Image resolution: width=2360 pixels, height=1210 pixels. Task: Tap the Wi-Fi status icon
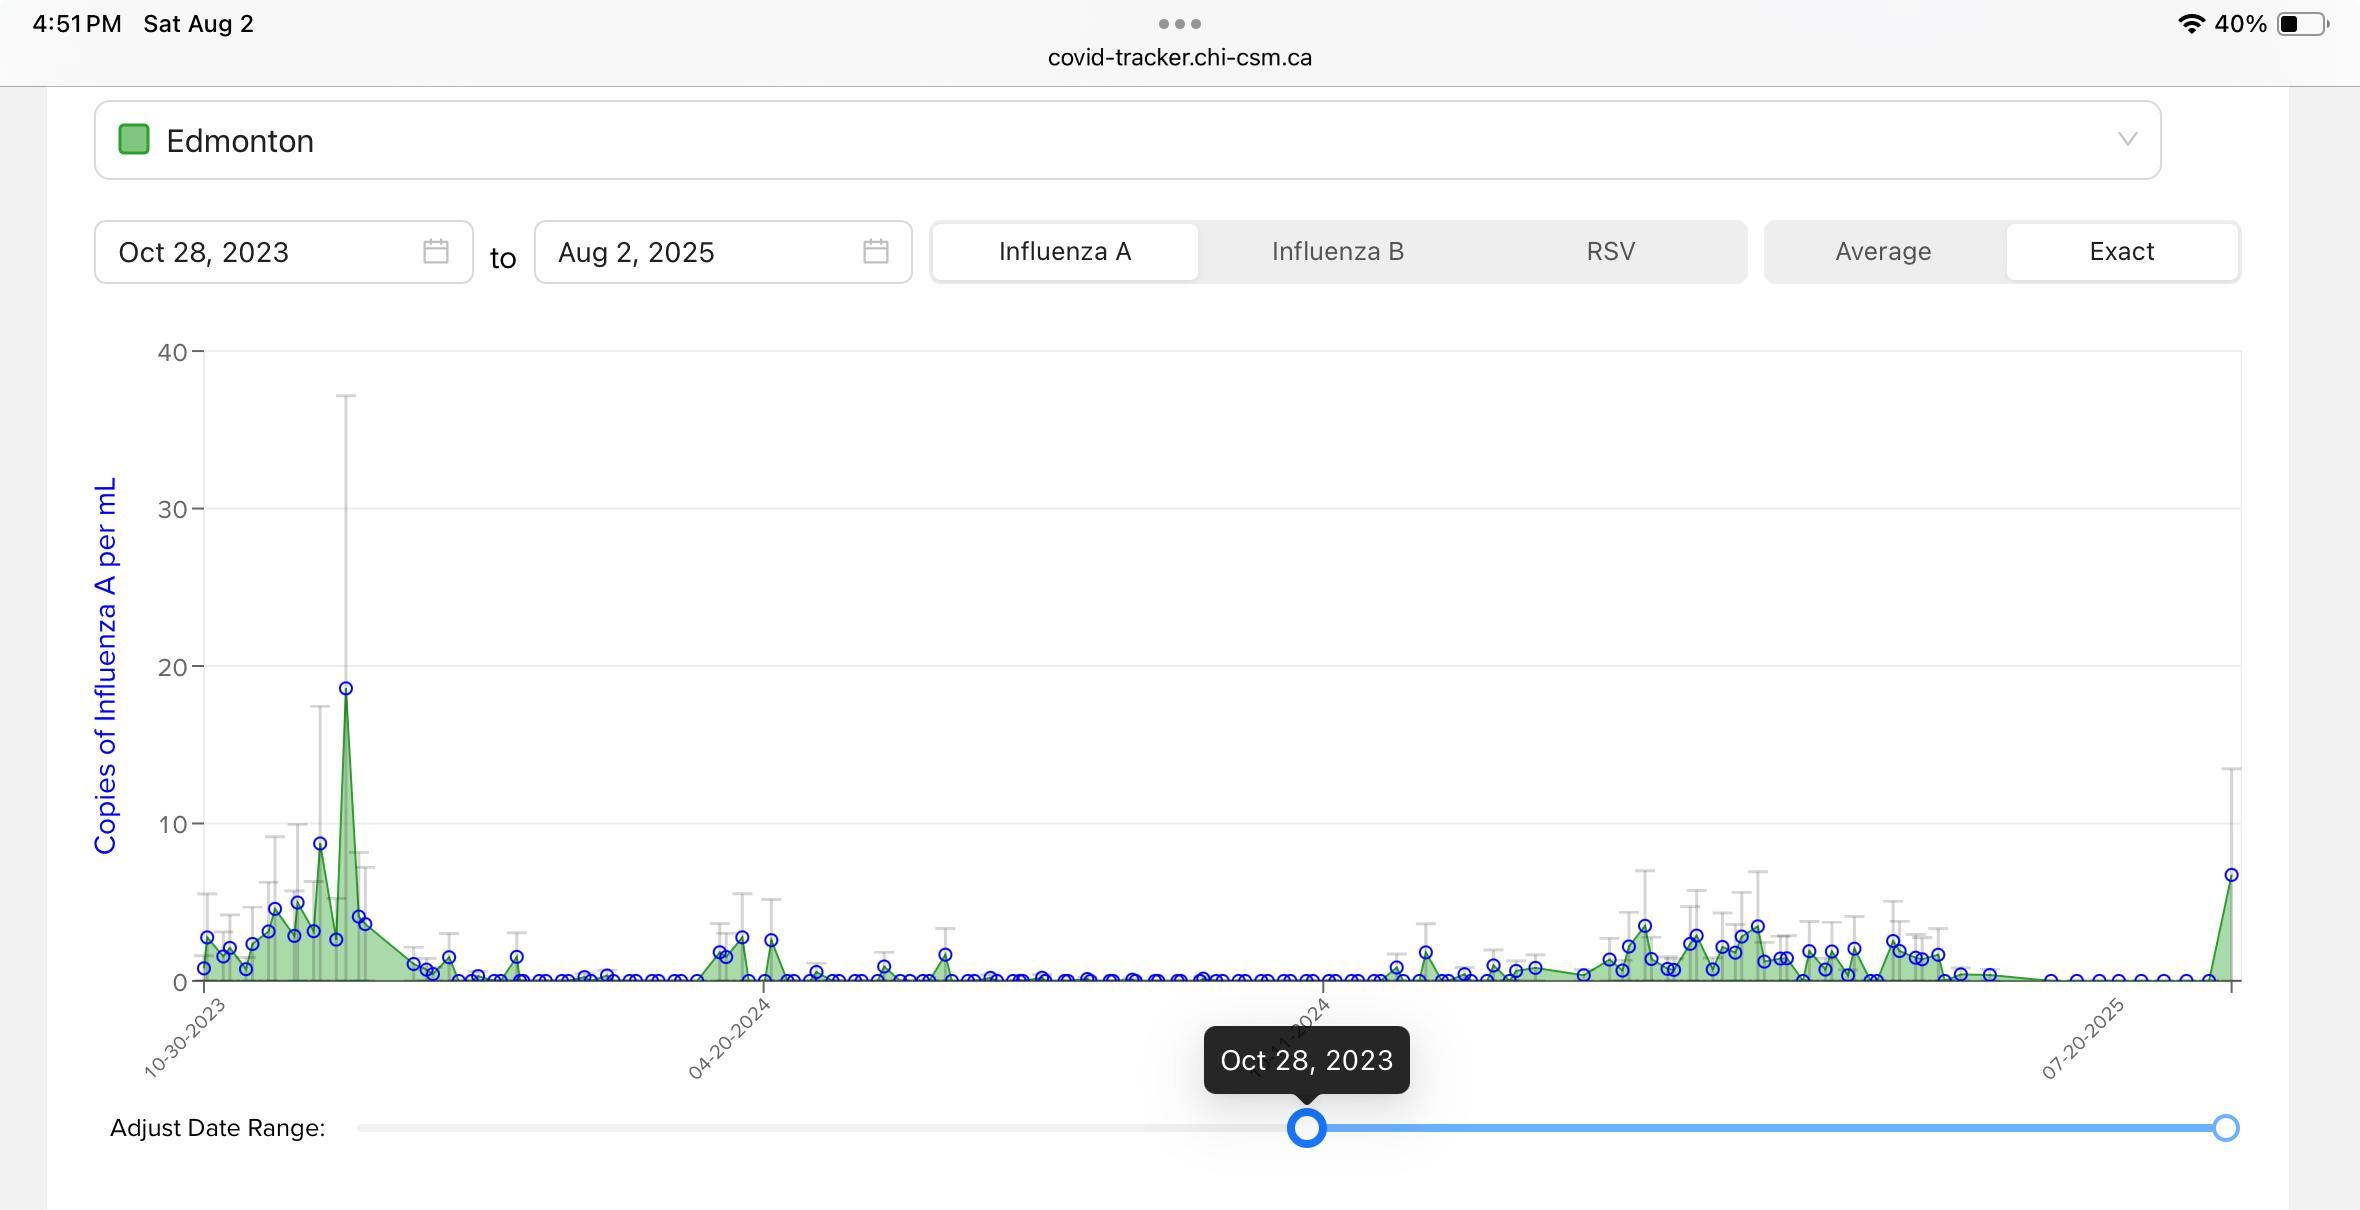pos(2190,24)
